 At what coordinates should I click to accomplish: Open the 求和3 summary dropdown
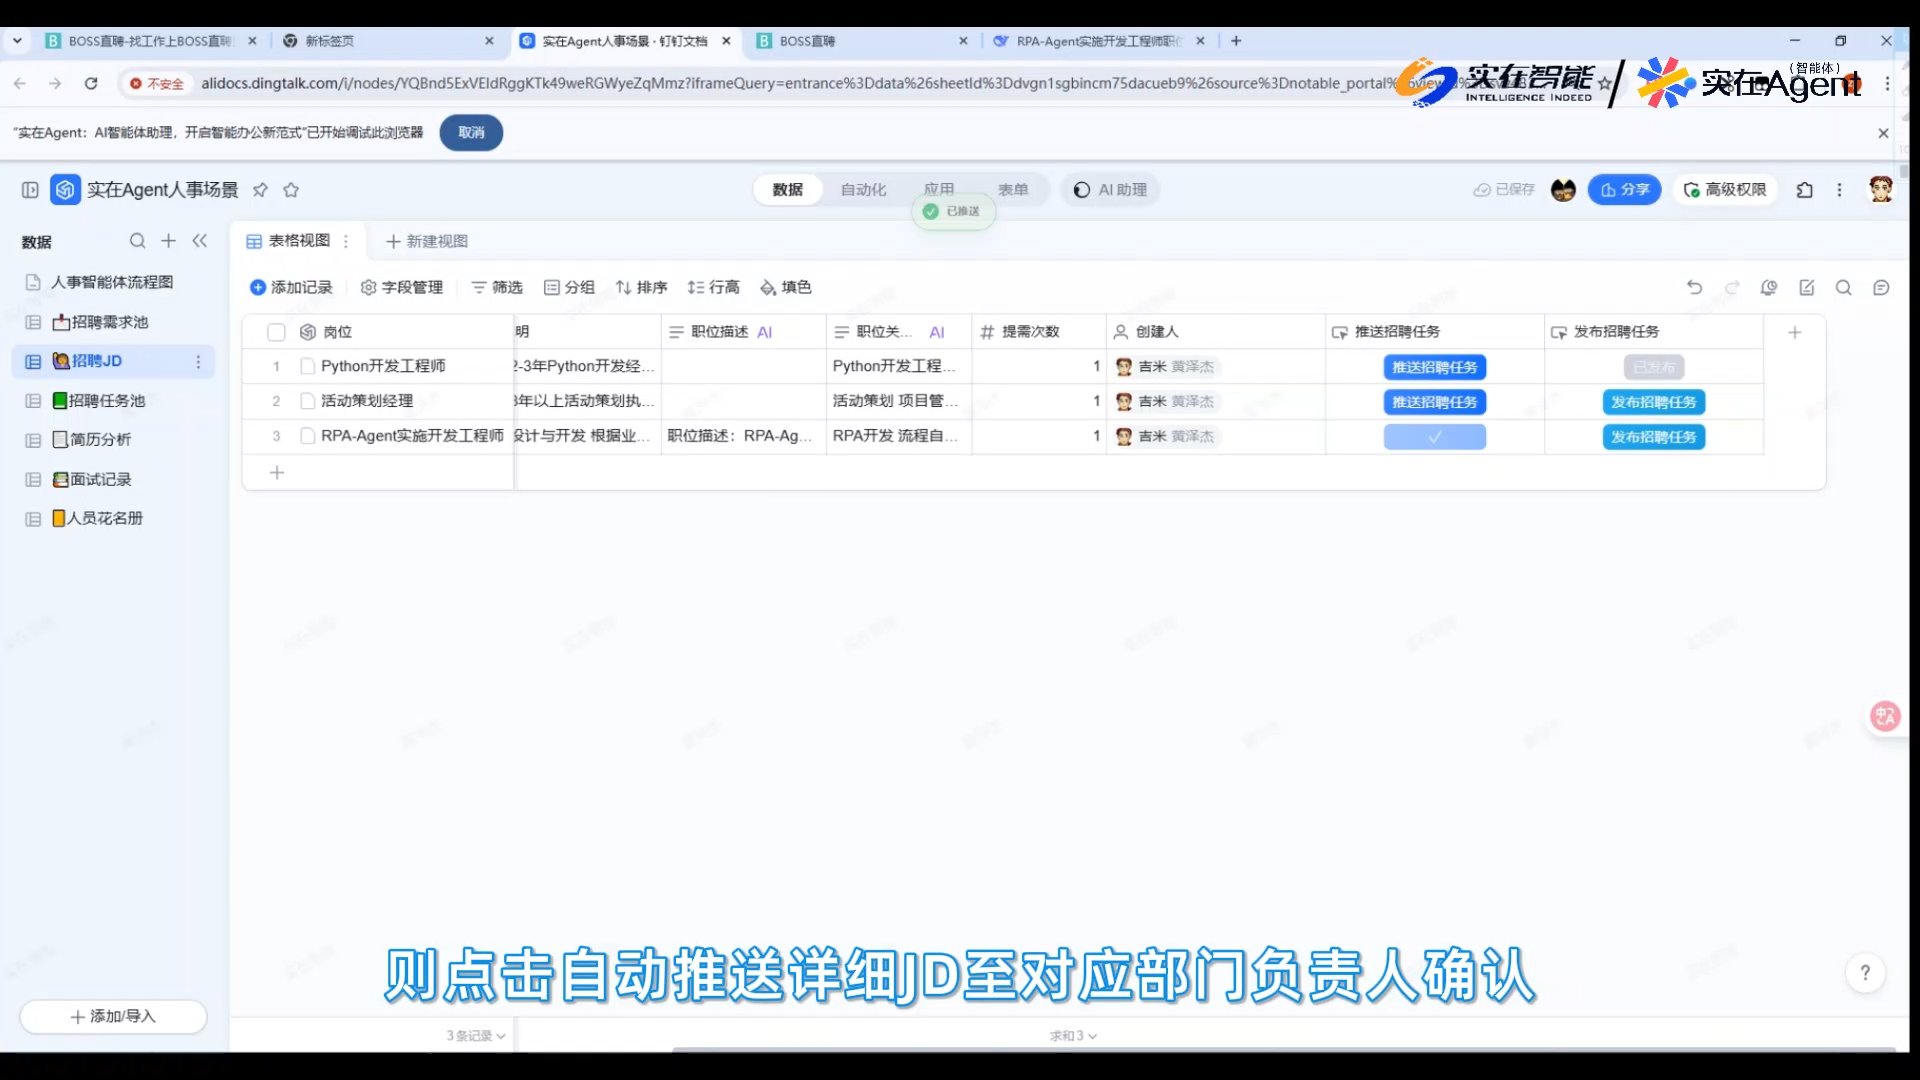tap(1073, 1036)
